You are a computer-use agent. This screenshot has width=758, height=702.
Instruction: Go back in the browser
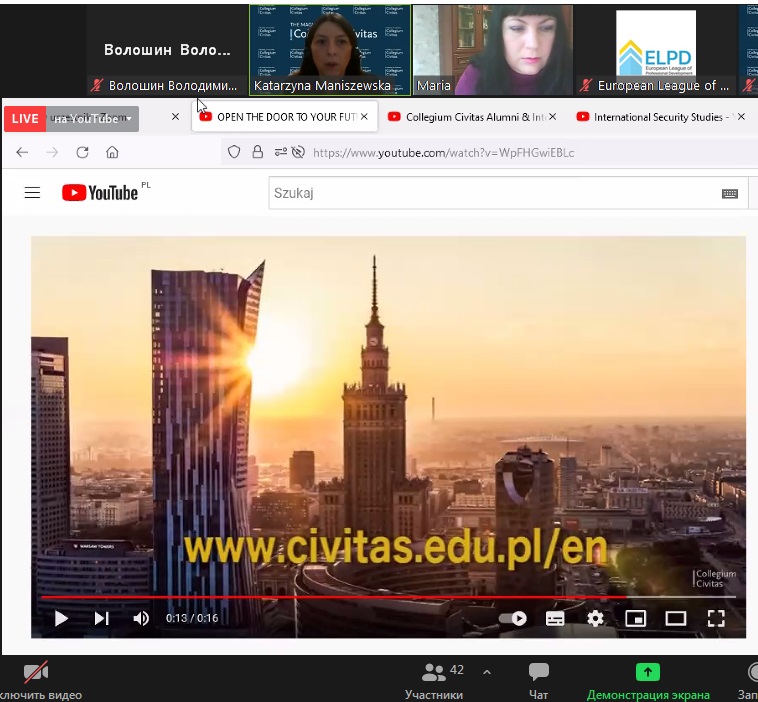point(22,153)
